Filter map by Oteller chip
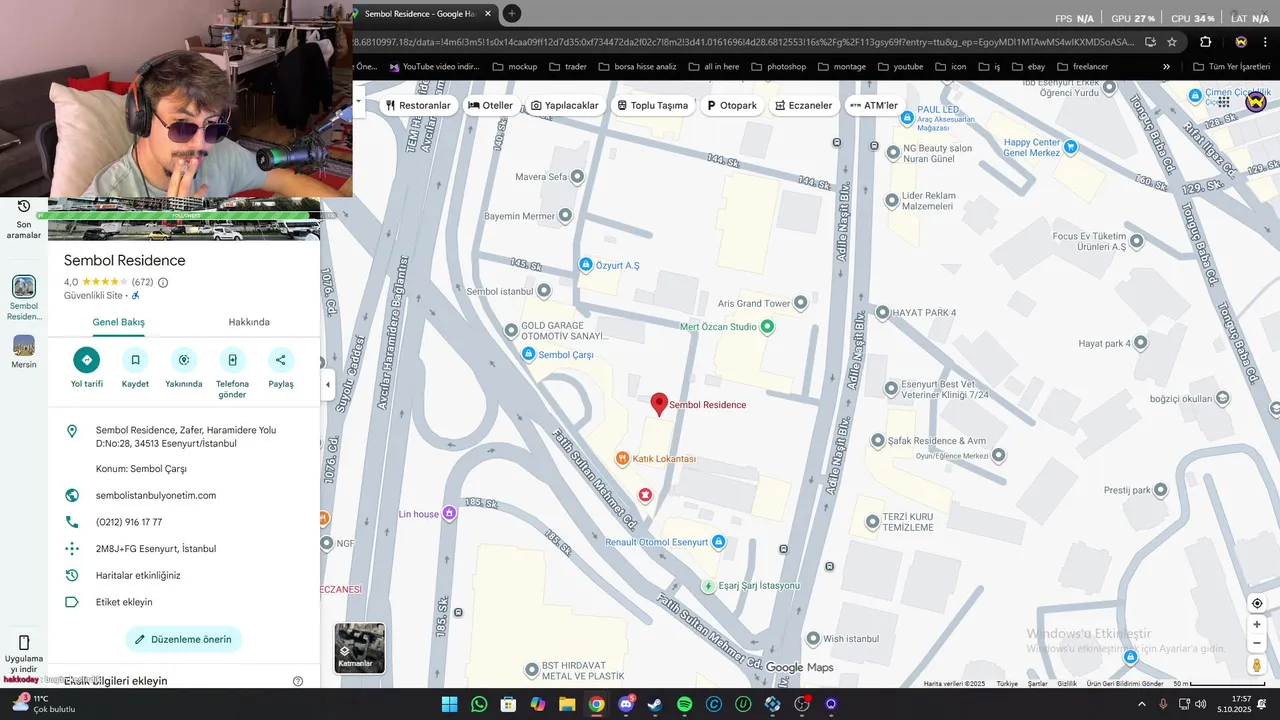 click(x=490, y=105)
